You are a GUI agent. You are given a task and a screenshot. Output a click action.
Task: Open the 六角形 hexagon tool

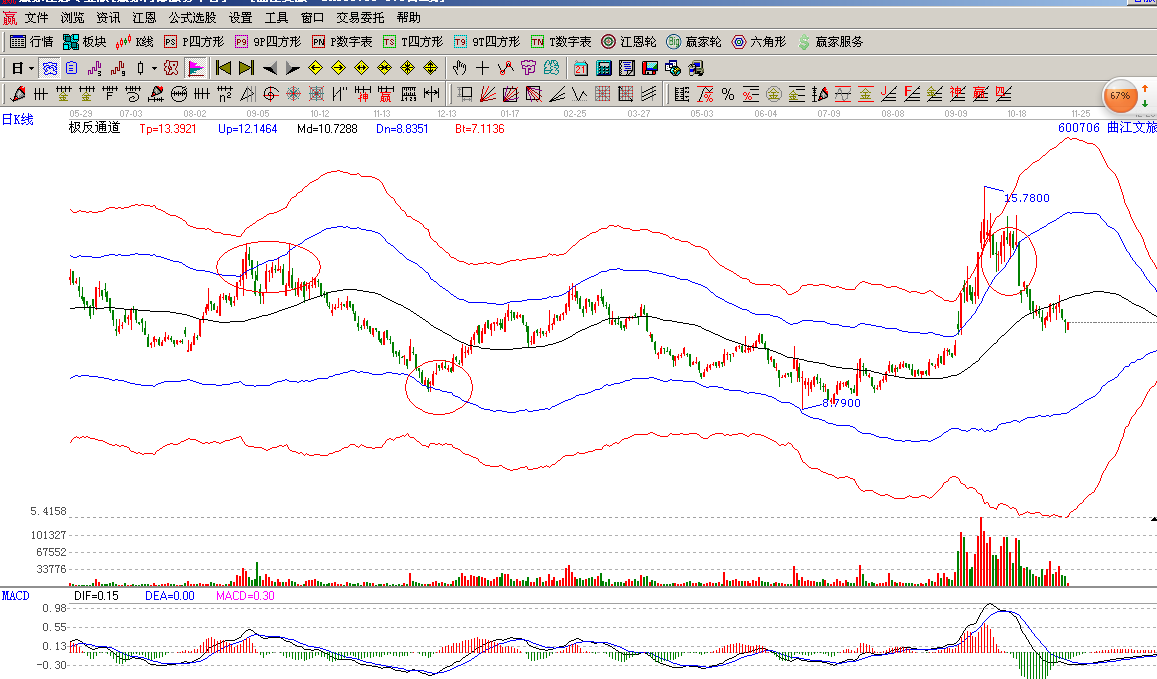pyautogui.click(x=759, y=42)
